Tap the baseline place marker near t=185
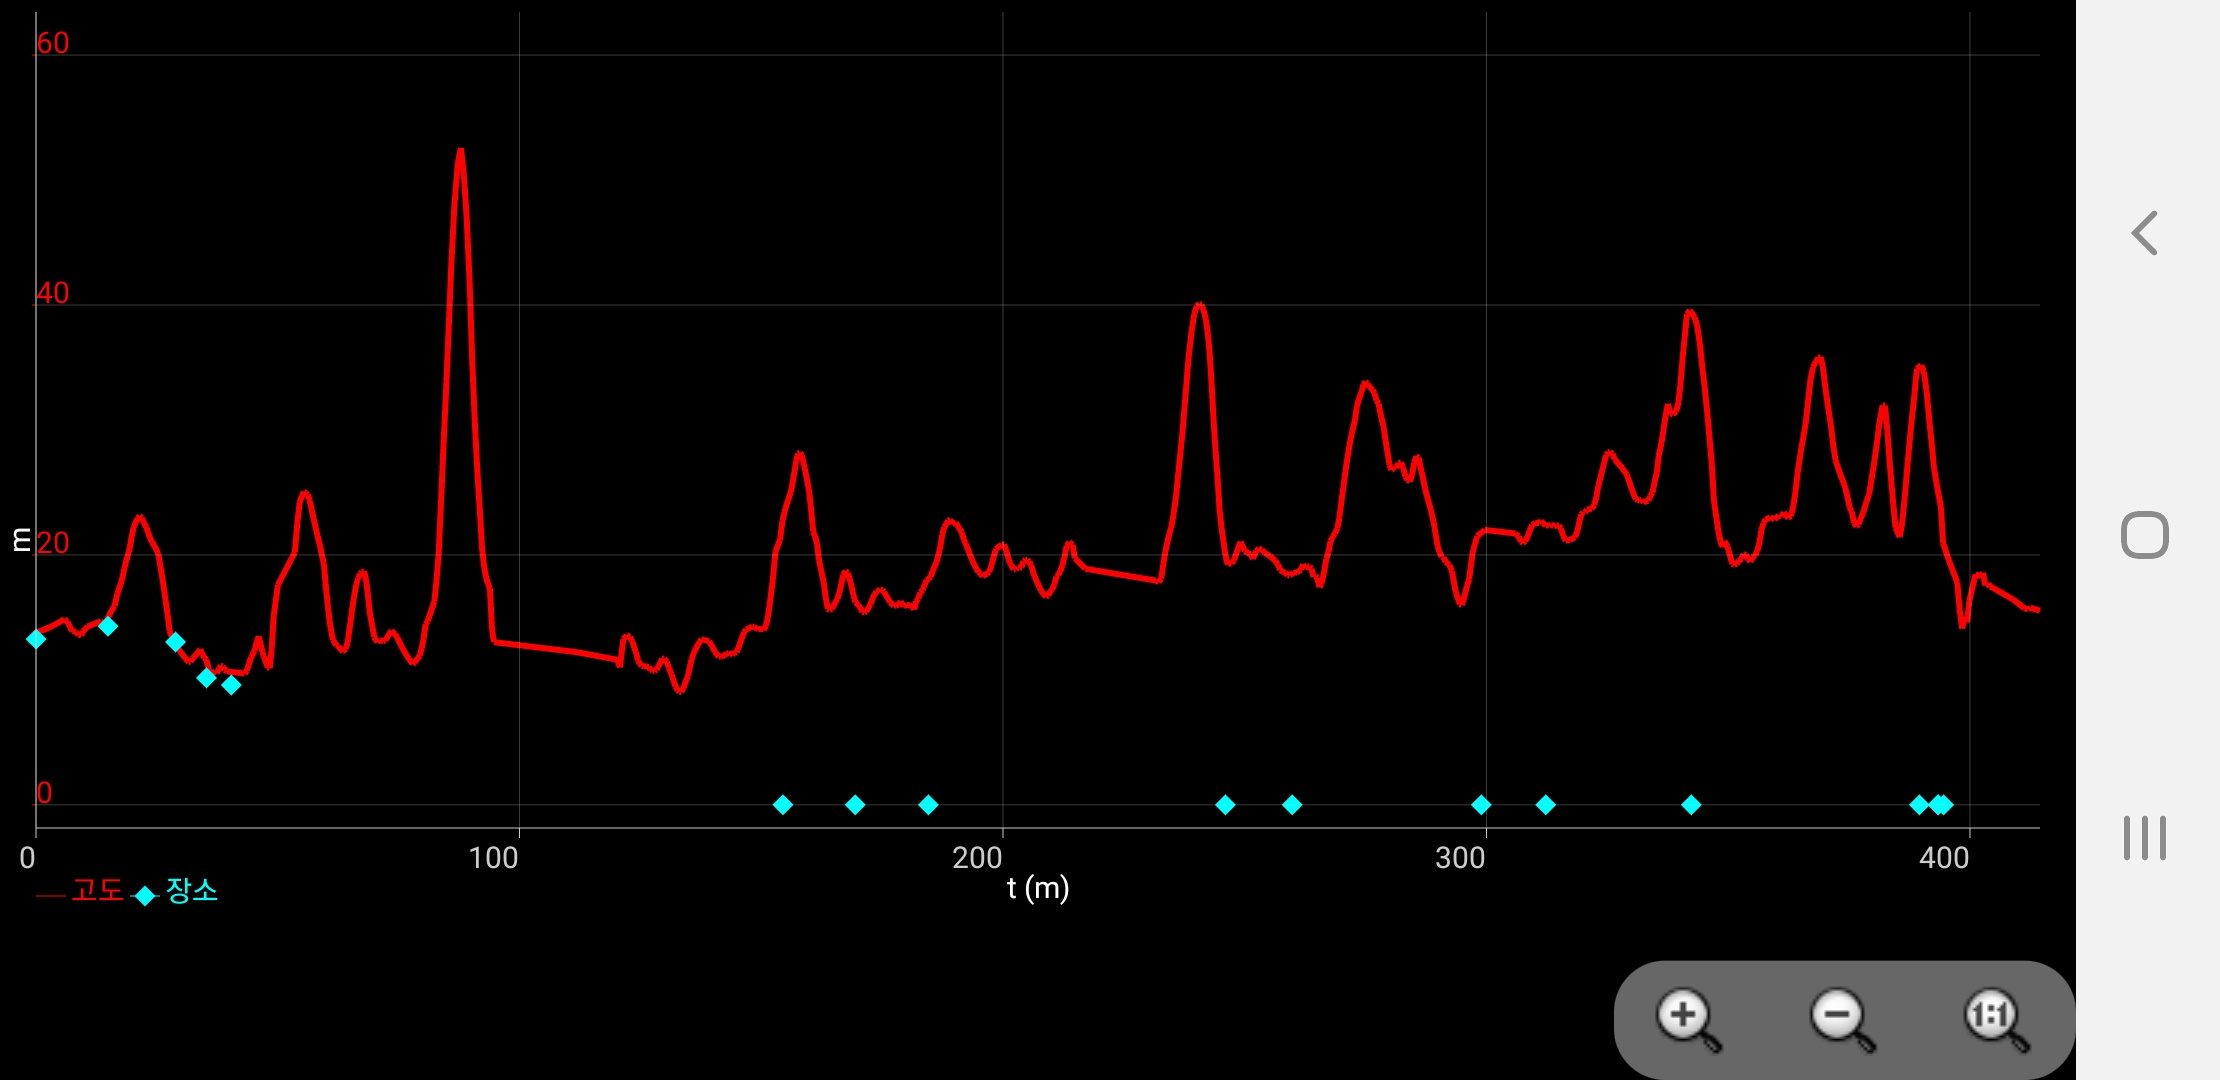The image size is (2220, 1080). (x=928, y=804)
